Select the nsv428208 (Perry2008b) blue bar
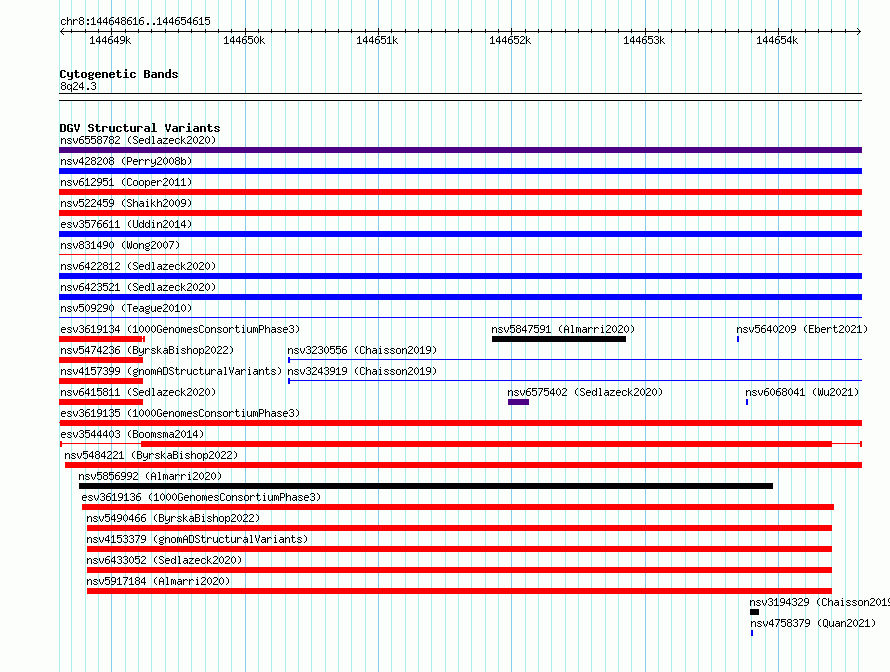Screen dimensions: 890x672 pyautogui.click(x=460, y=171)
